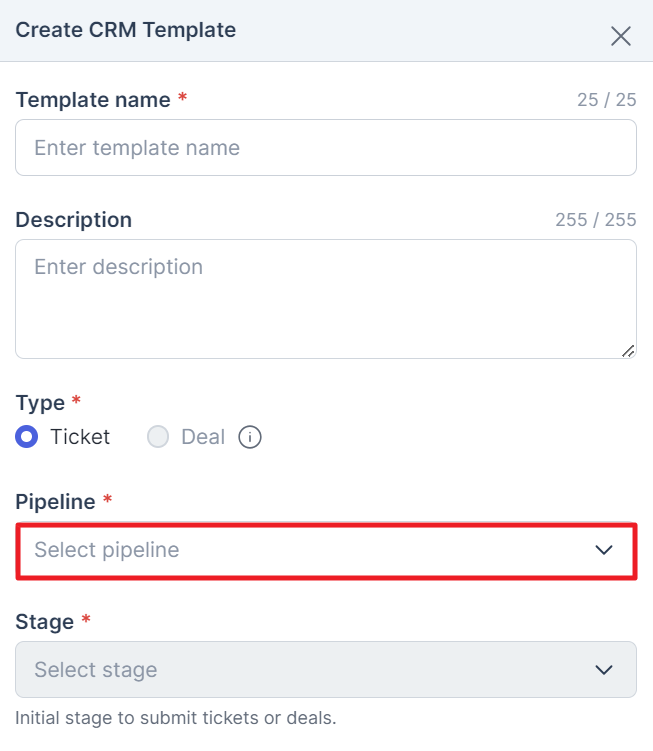
Task: Choose the Ticket type label text
Action: click(x=80, y=437)
